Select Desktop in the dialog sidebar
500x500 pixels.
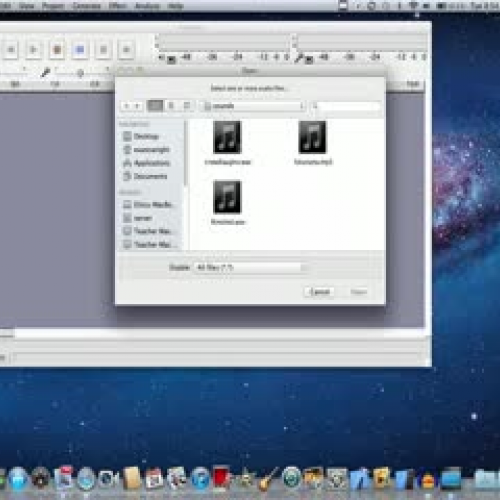pyautogui.click(x=141, y=136)
